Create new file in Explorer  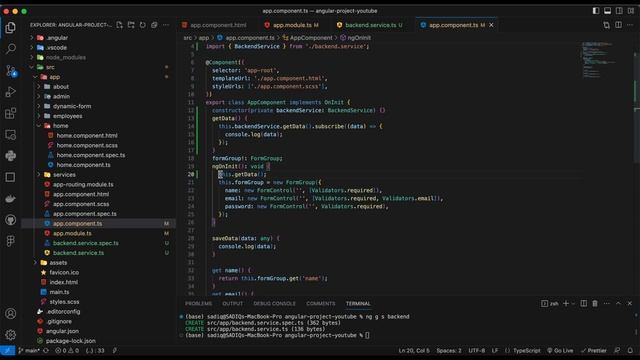point(119,25)
